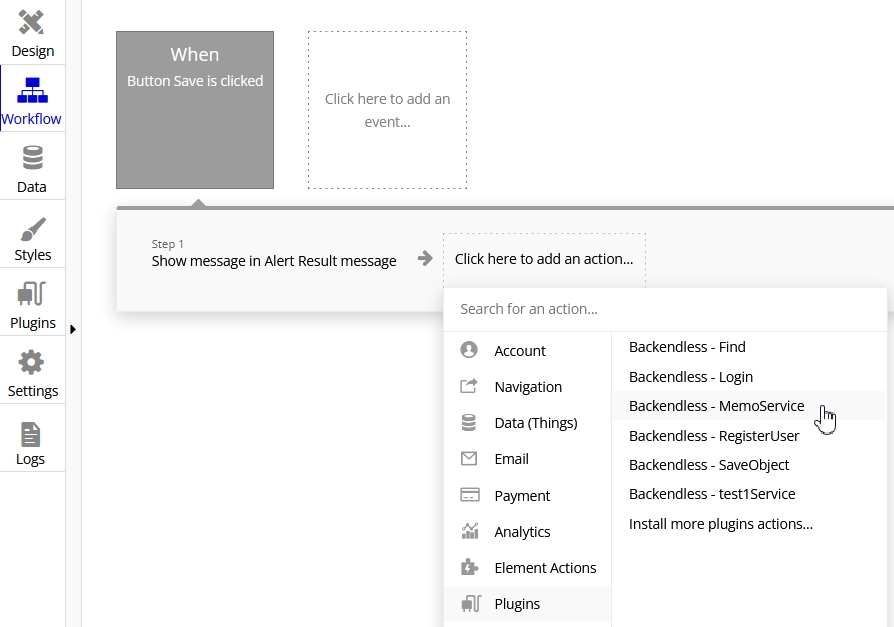This screenshot has width=894, height=627.
Task: Focus the Search for an action field
Action: tap(665, 309)
